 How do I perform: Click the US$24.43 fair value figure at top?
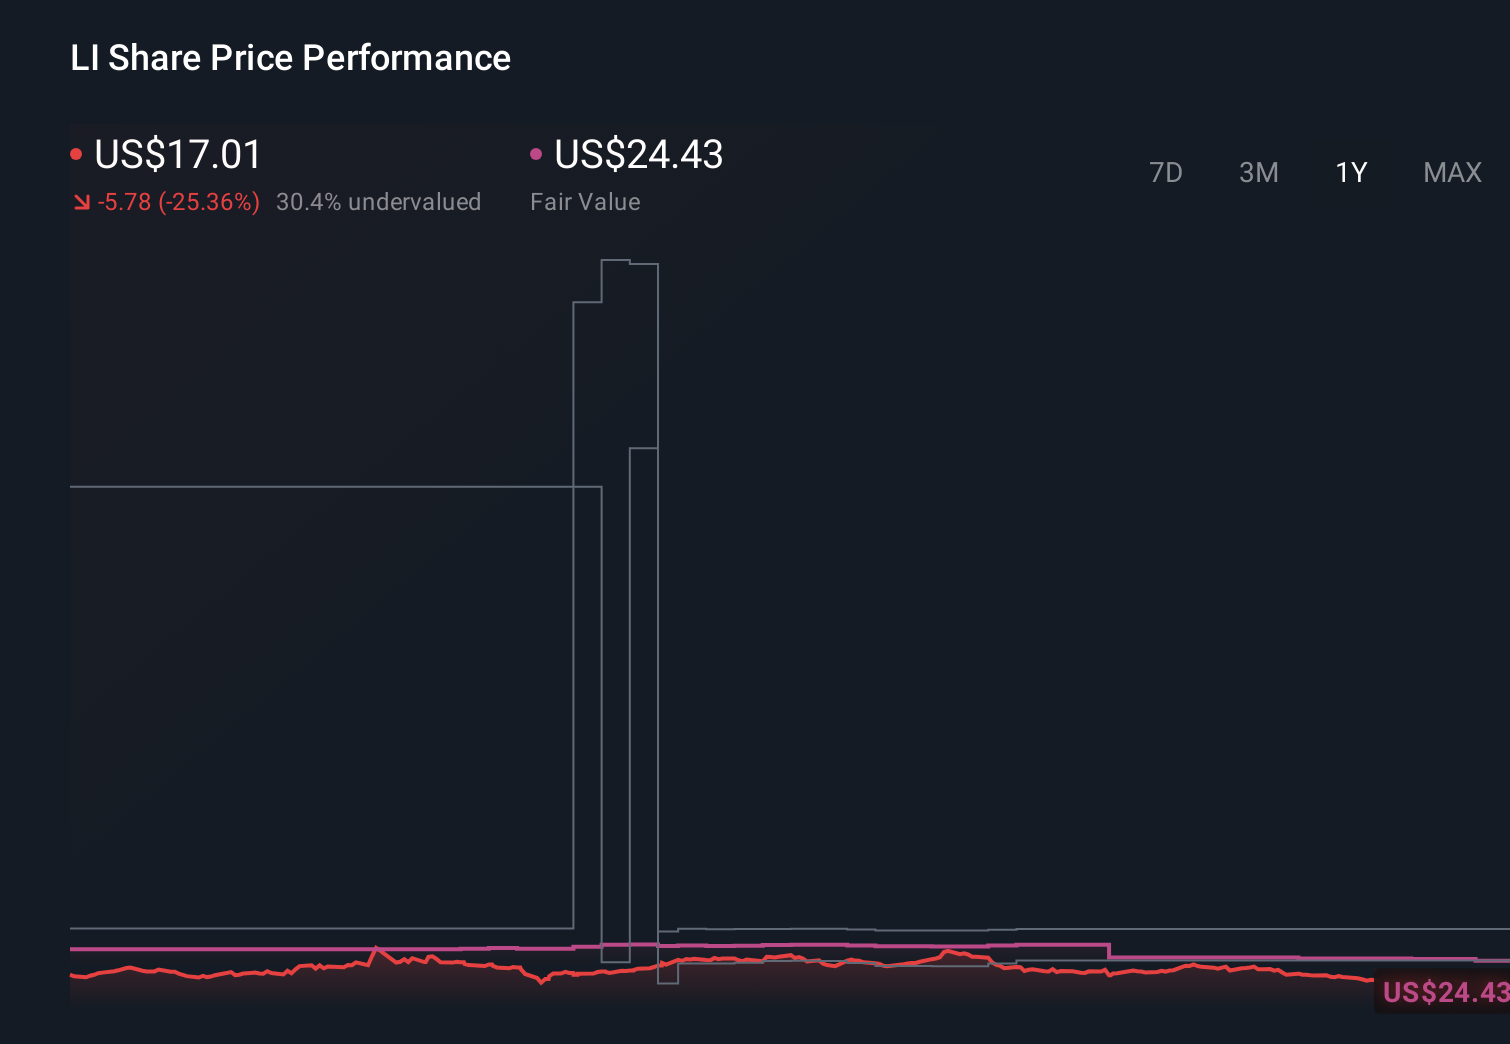tap(639, 155)
